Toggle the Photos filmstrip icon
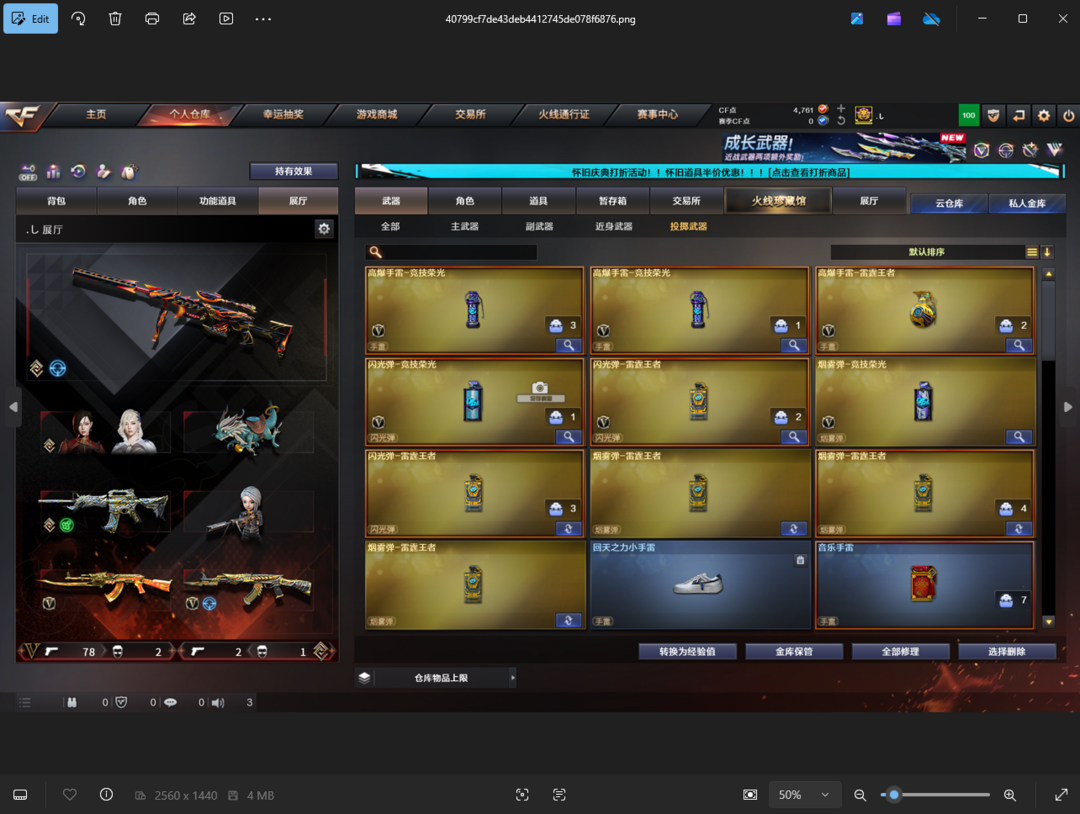Screen dimensions: 1080x814 coord(20,795)
